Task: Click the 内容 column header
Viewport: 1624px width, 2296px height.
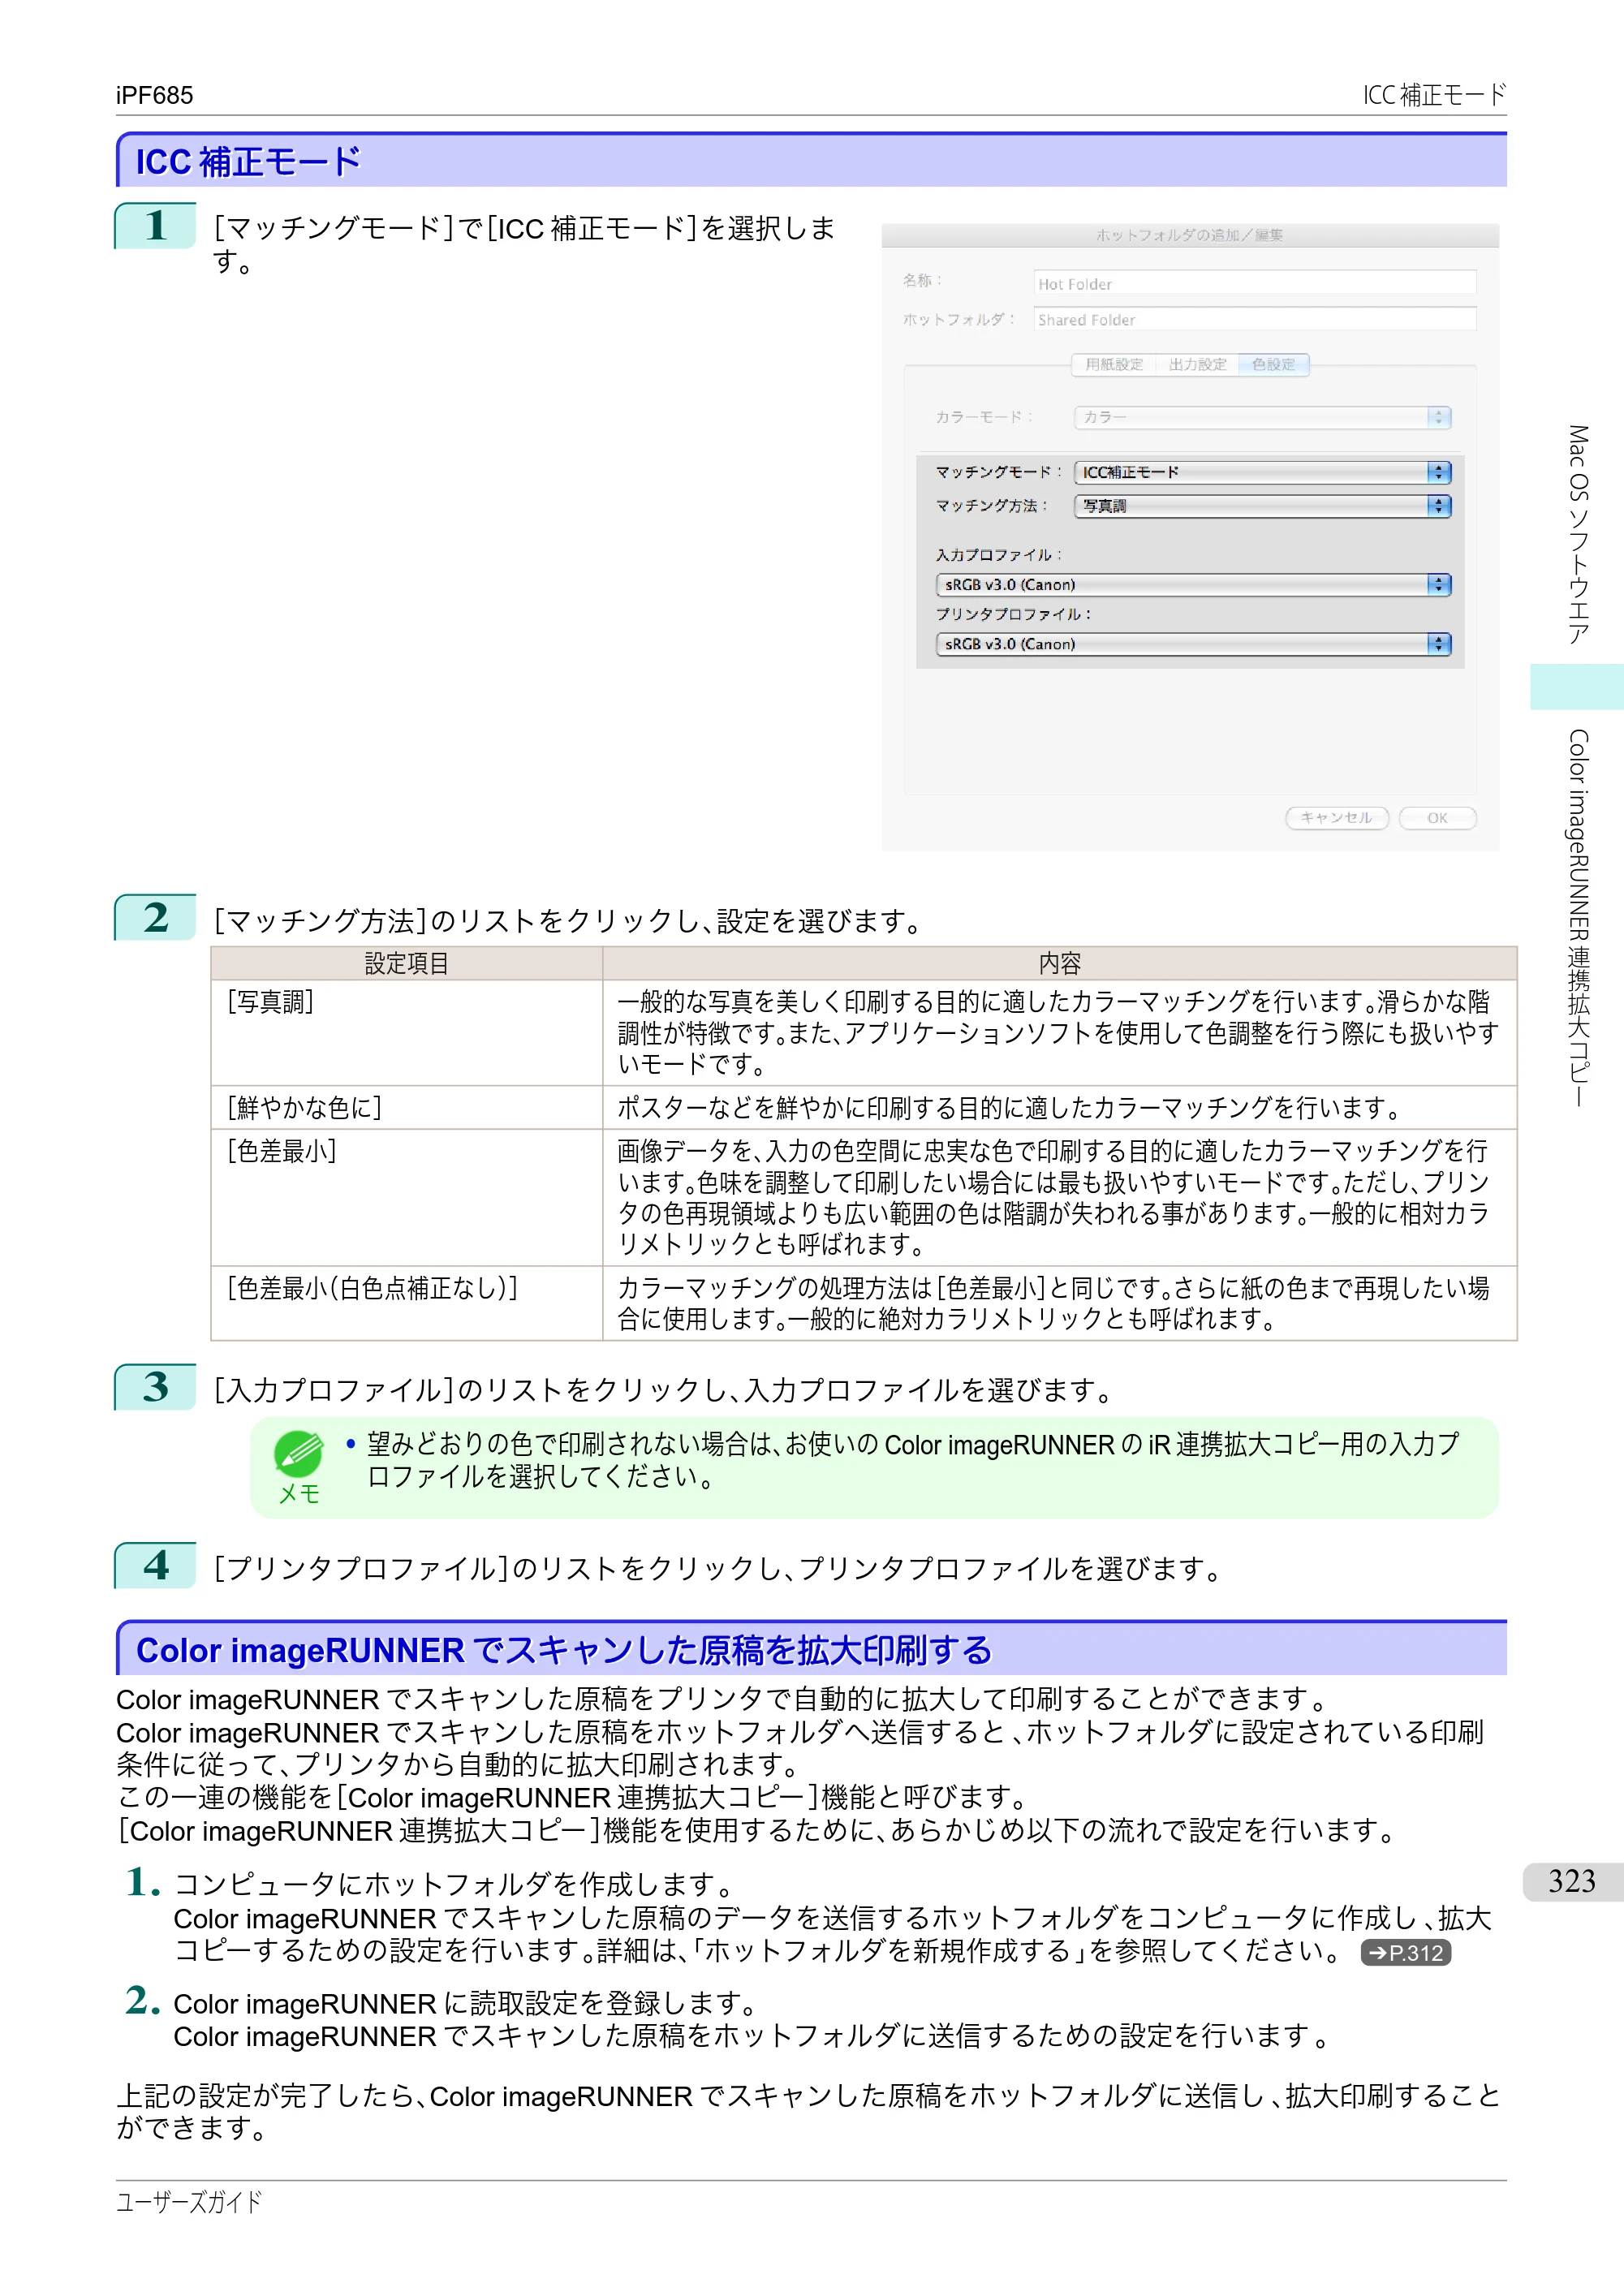Action: (x=1060, y=964)
